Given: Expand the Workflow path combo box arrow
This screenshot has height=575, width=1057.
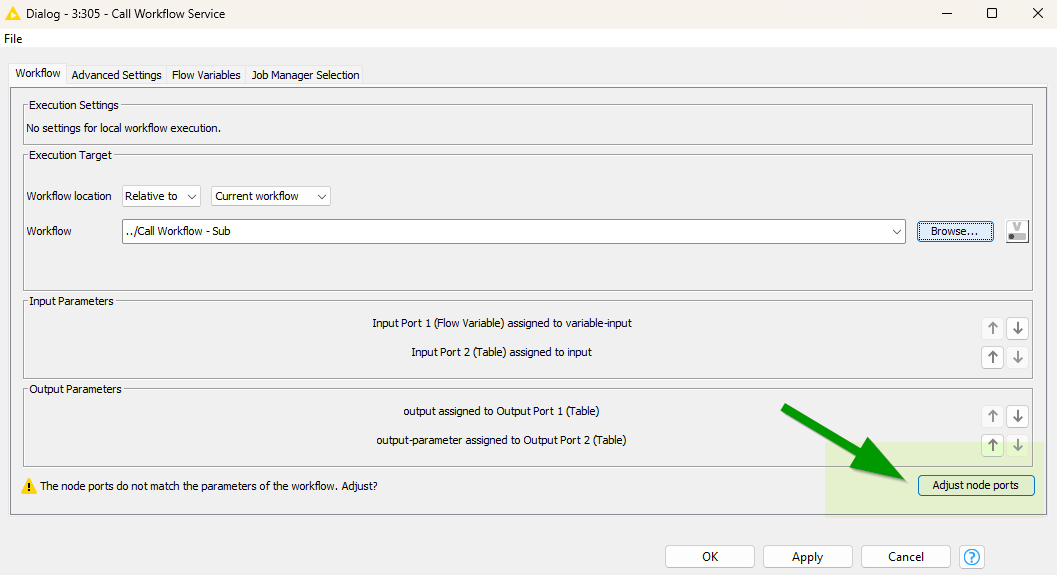Looking at the screenshot, I should pos(897,231).
